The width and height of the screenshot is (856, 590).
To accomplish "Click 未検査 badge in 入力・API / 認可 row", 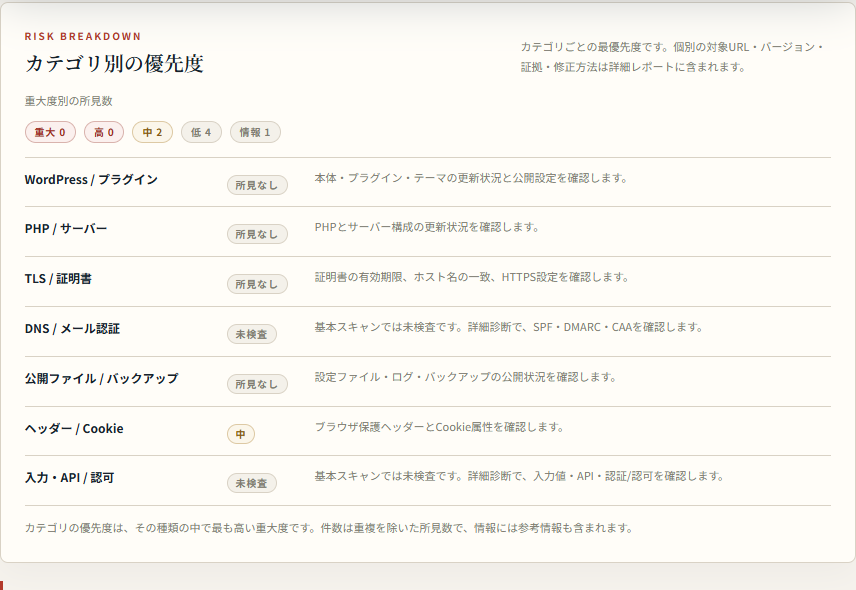I will 252,483.
